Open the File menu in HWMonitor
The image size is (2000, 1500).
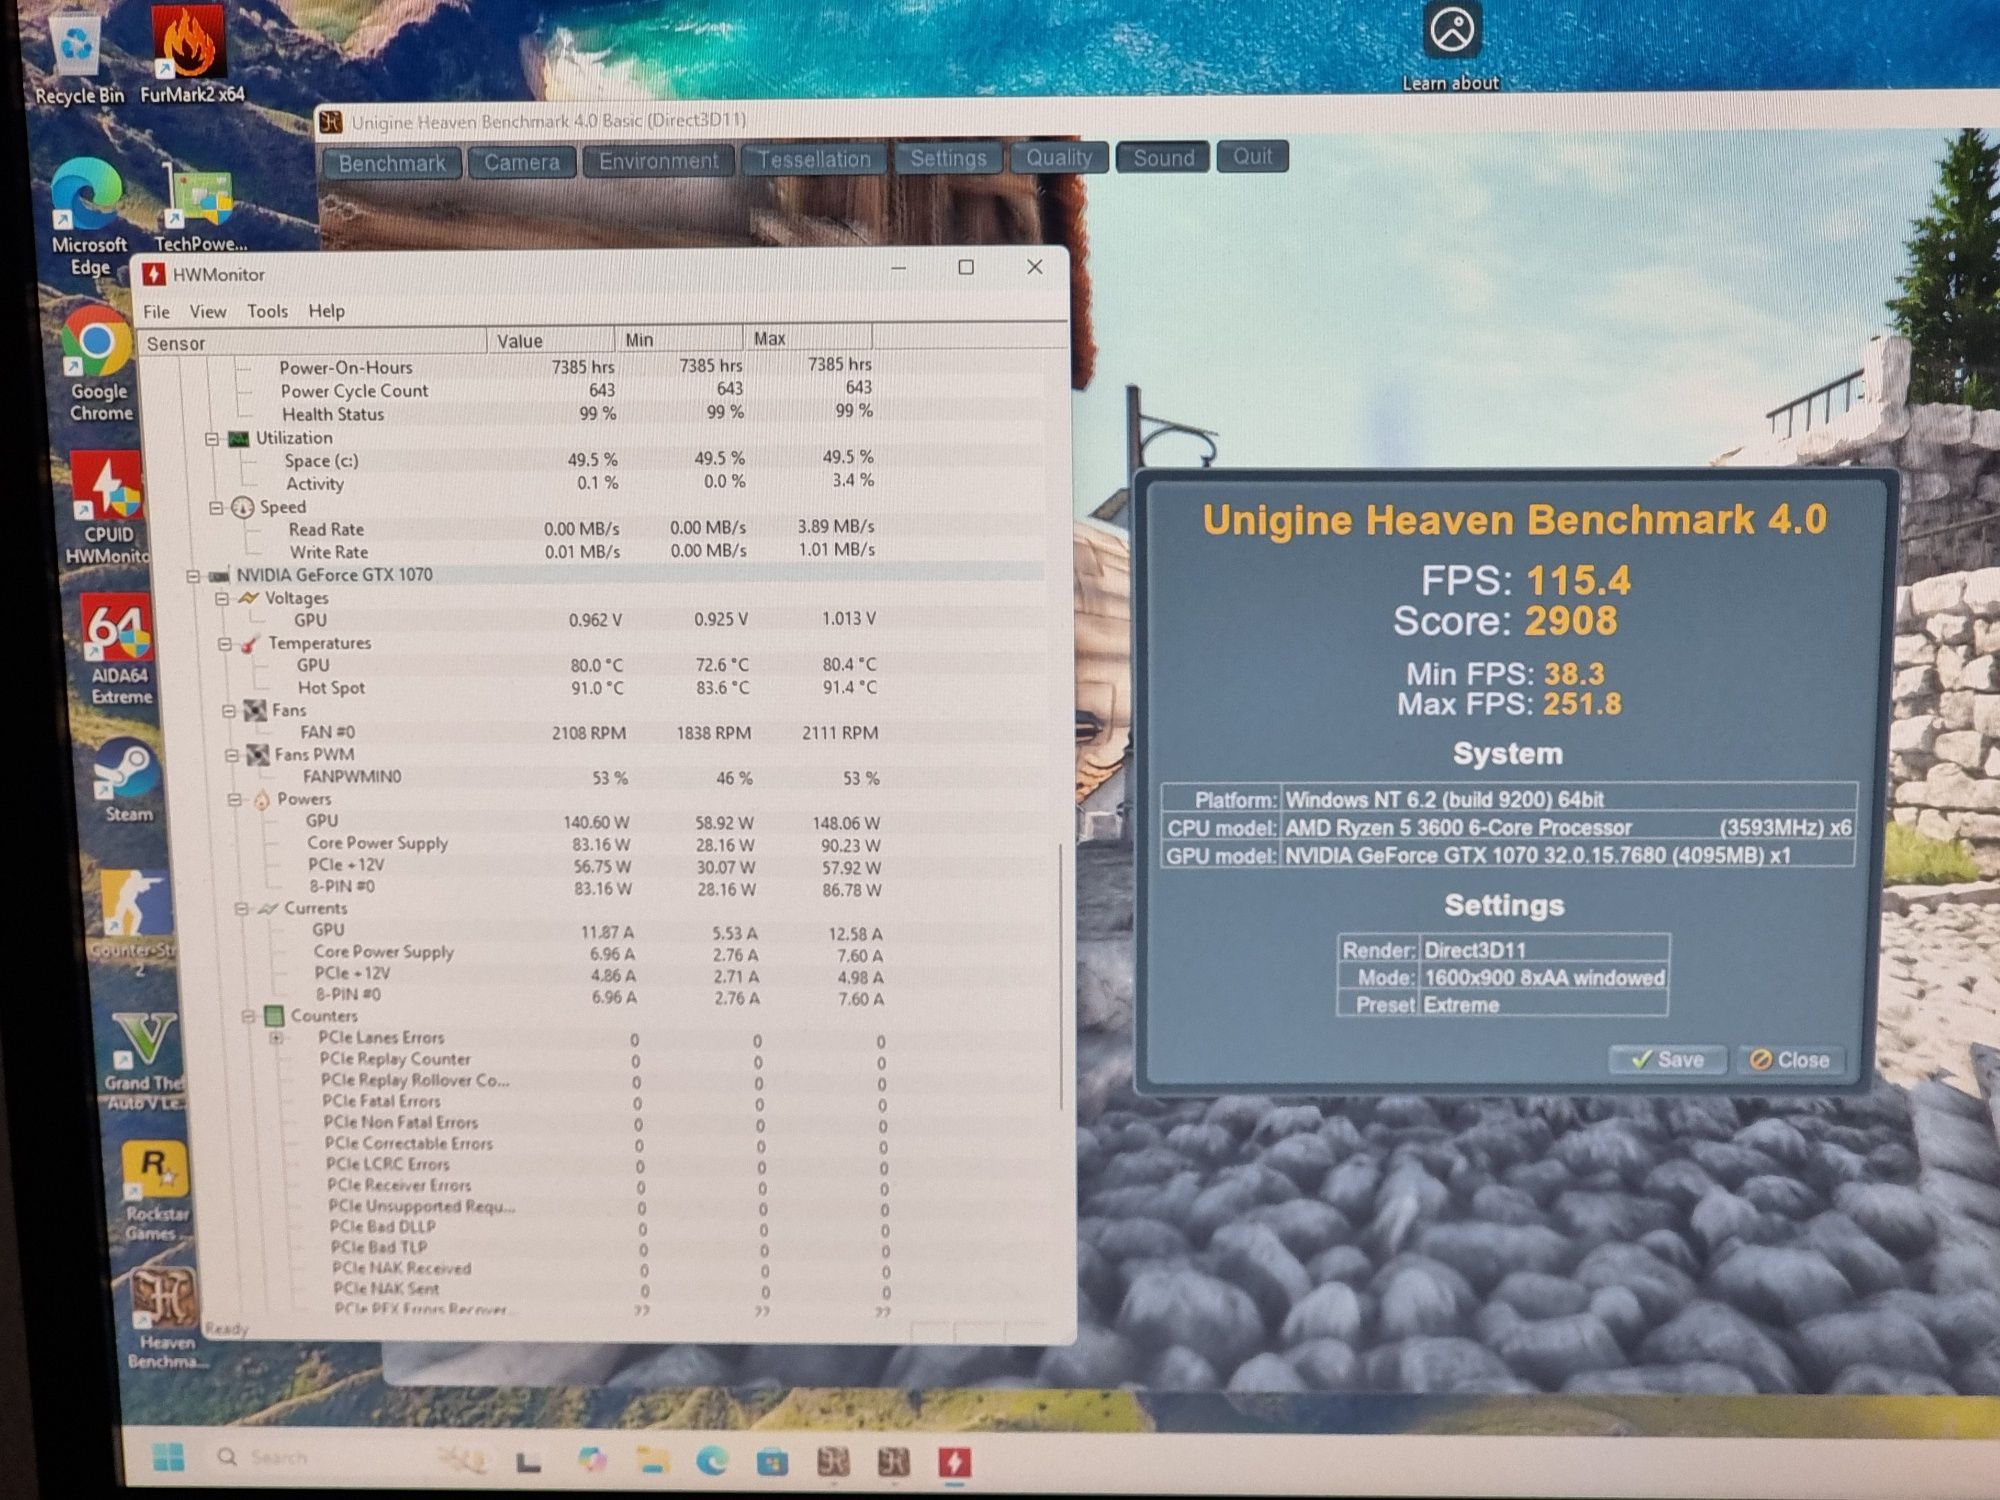(x=156, y=312)
